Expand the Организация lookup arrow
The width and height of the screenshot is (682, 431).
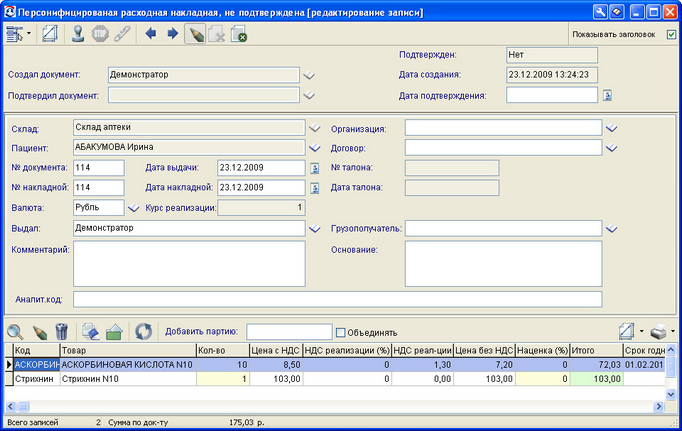(612, 128)
